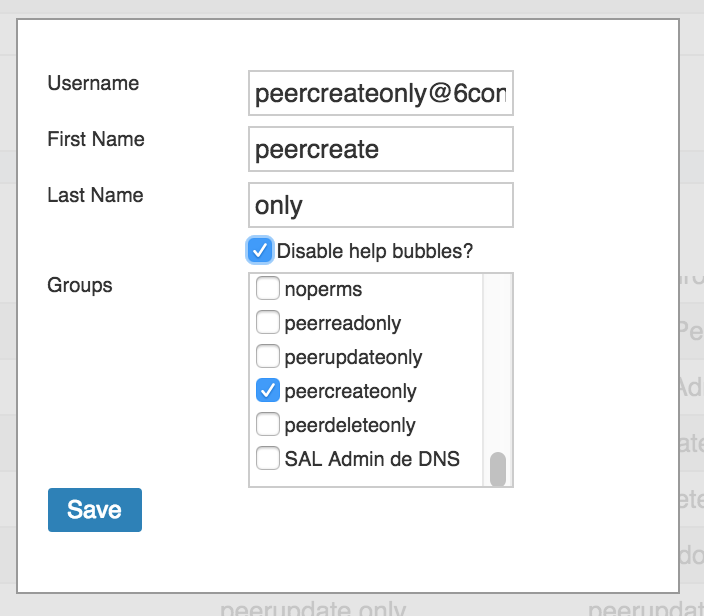Image resolution: width=704 pixels, height=616 pixels.
Task: Uncheck the Disable help bubbles checkbox
Action: 260,250
